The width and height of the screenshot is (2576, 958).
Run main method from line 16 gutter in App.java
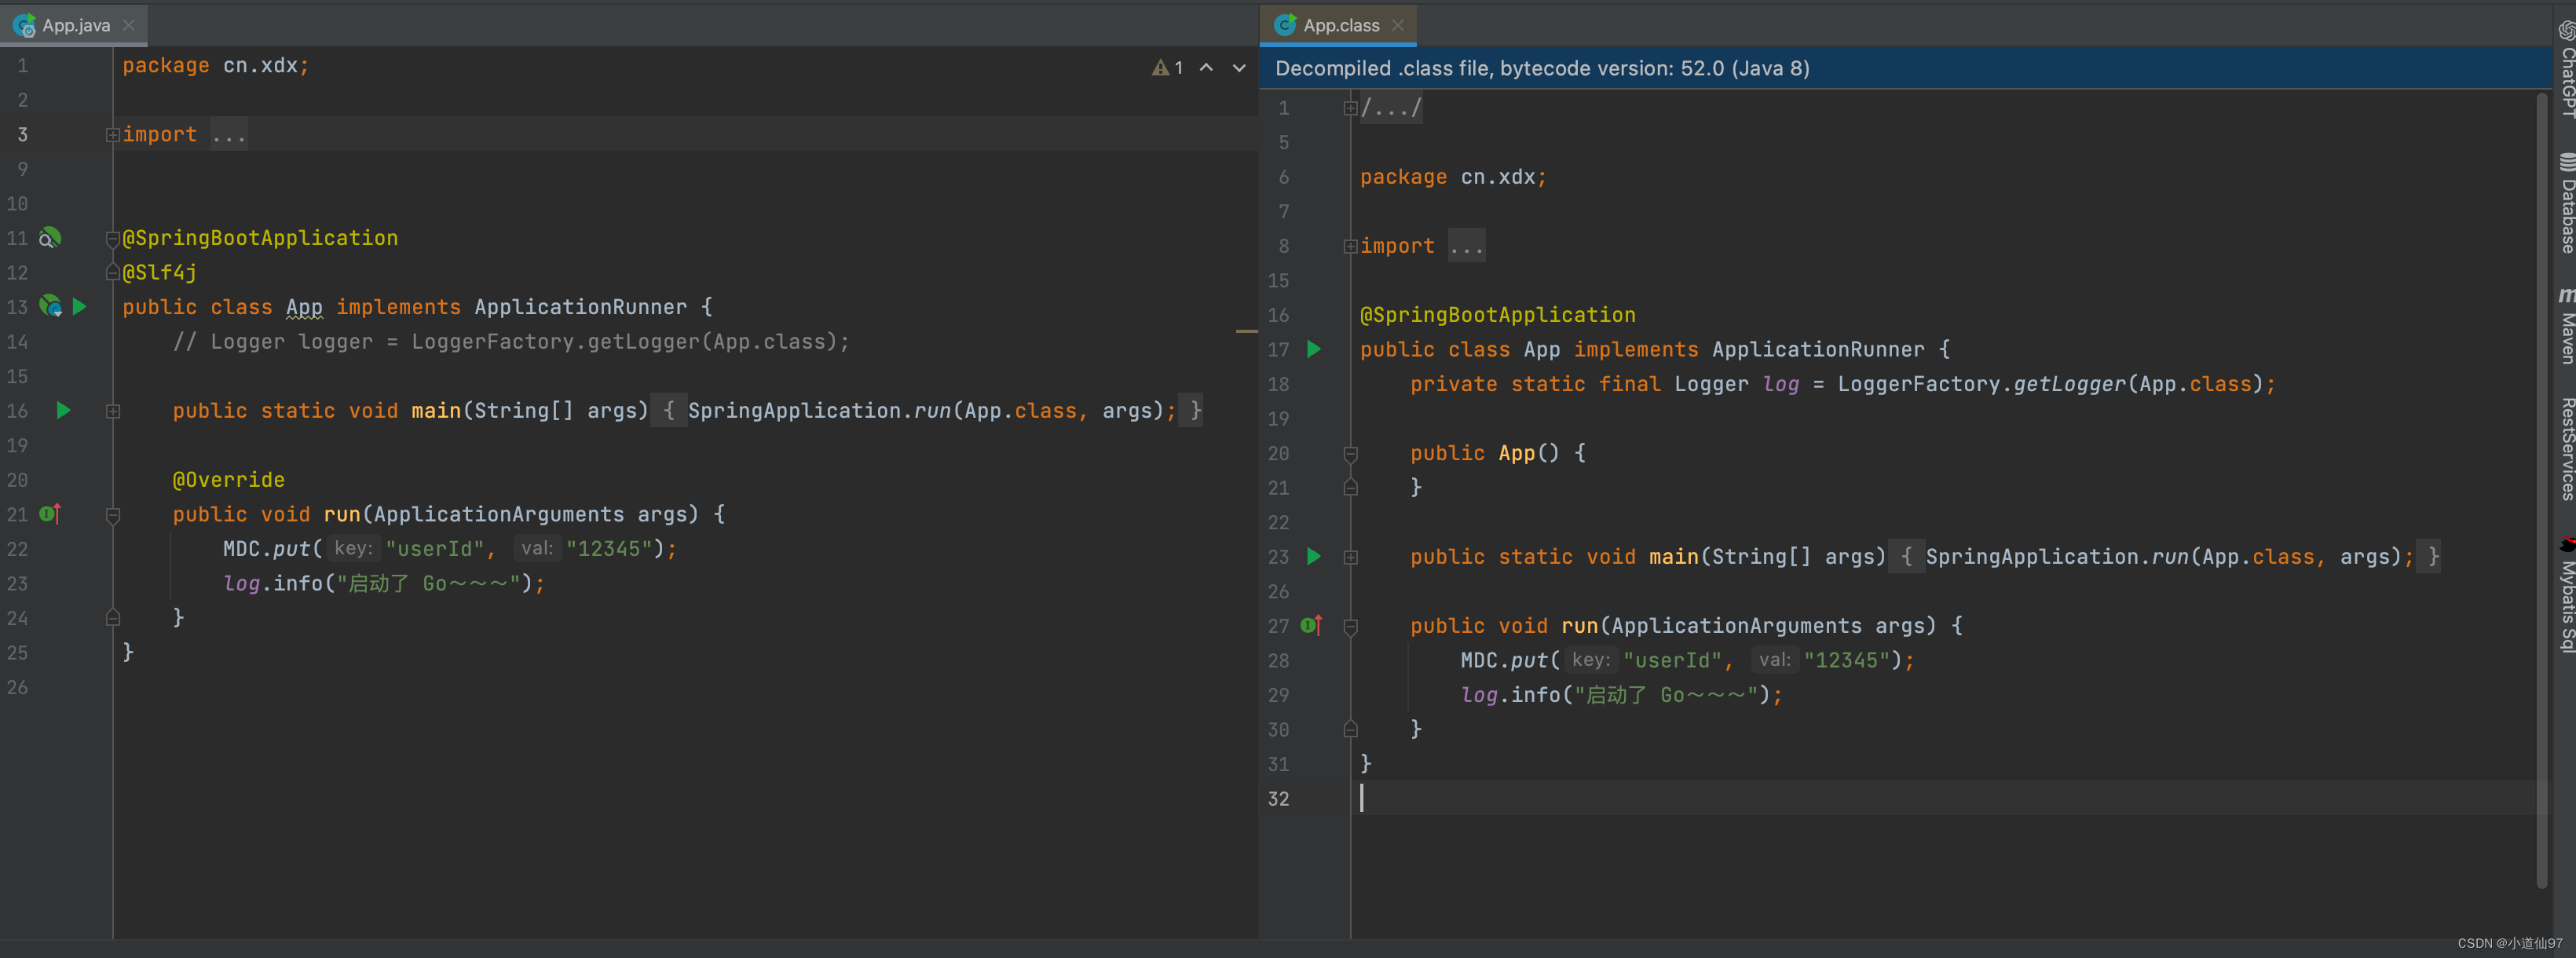[x=63, y=410]
